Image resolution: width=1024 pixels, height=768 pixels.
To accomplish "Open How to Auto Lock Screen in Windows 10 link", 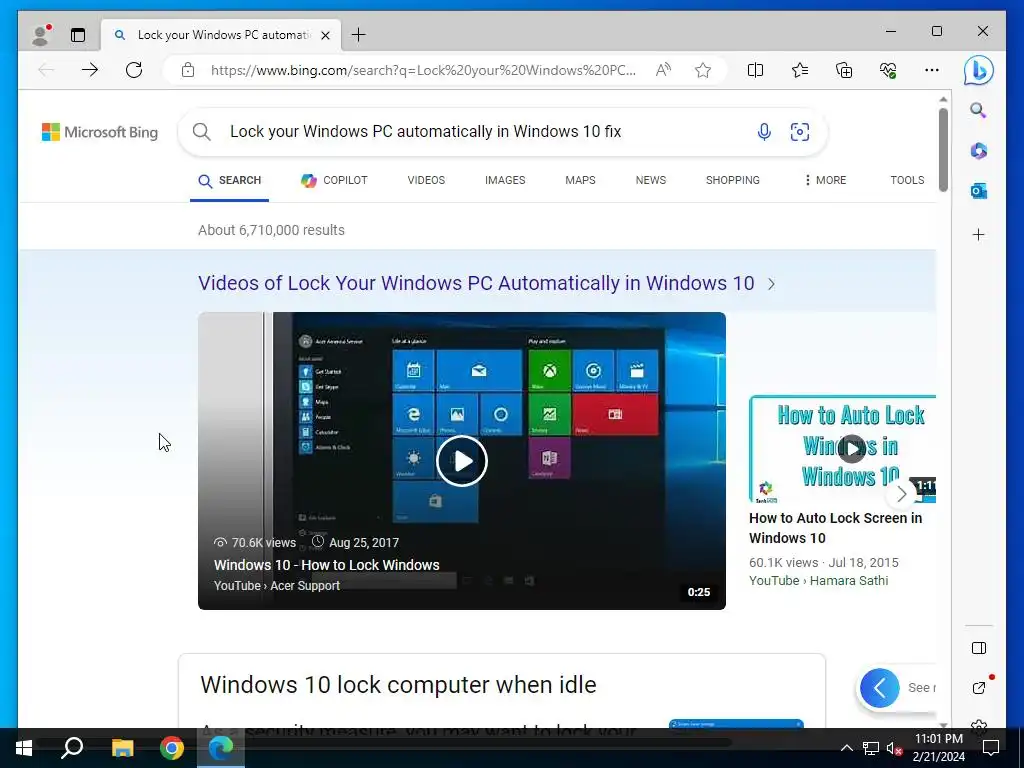I will coord(835,528).
